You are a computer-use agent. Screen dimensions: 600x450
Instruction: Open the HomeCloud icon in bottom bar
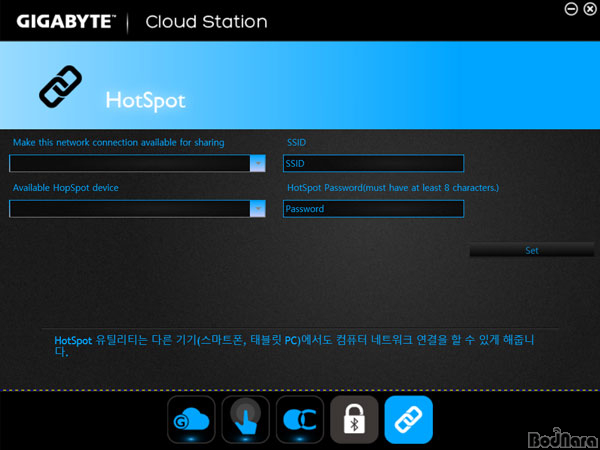(x=191, y=419)
